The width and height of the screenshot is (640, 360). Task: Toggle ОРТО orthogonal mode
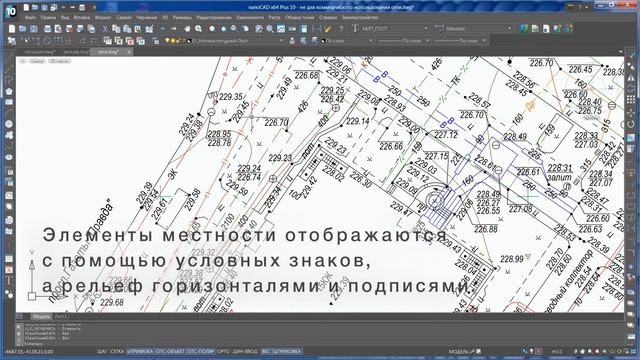(x=223, y=351)
